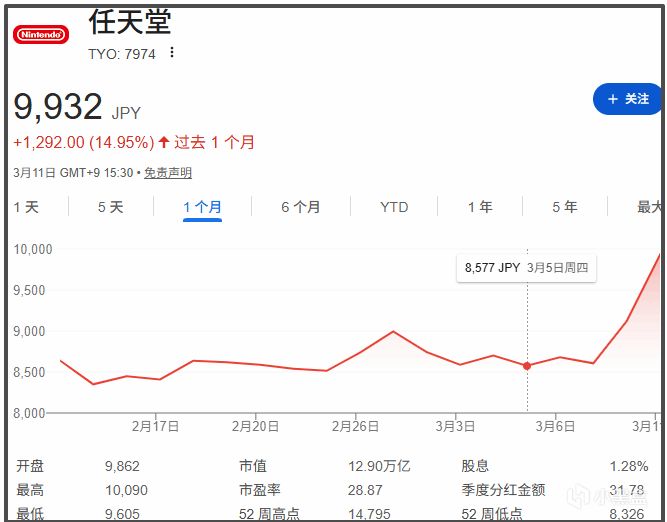Click the P/E value 28.87
667x522 pixels.
coord(365,490)
